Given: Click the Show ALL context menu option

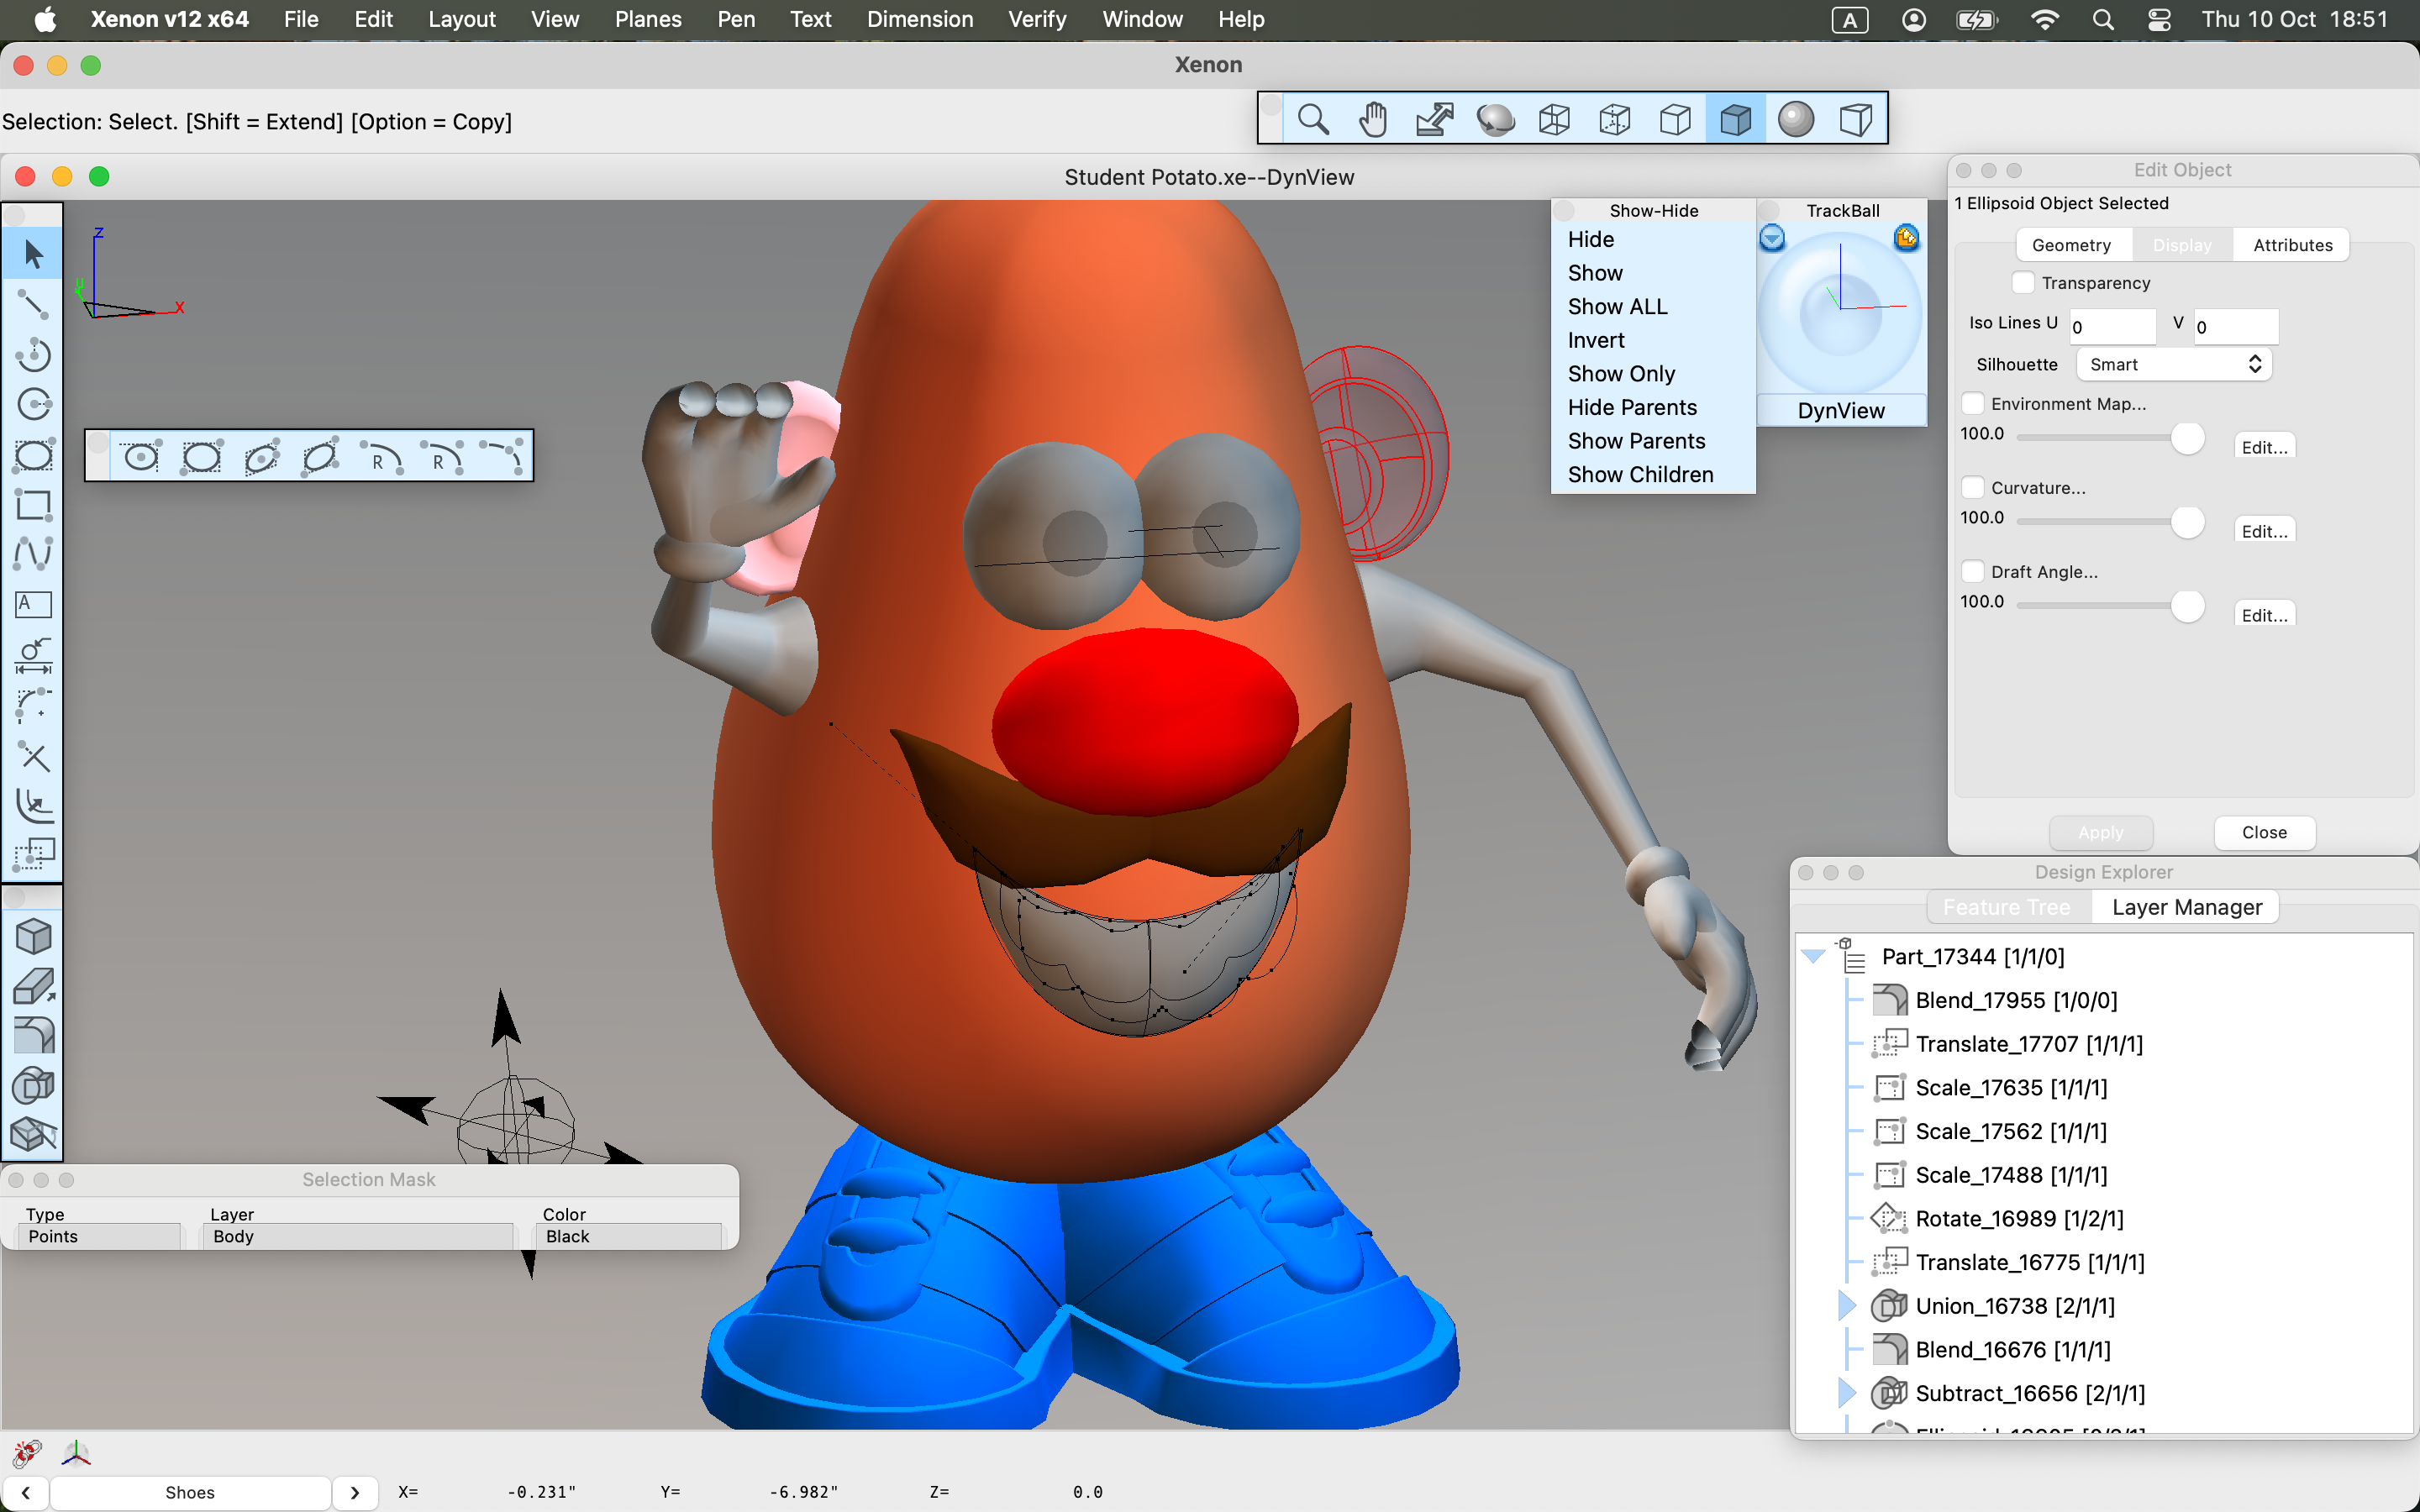Looking at the screenshot, I should 1618,307.
